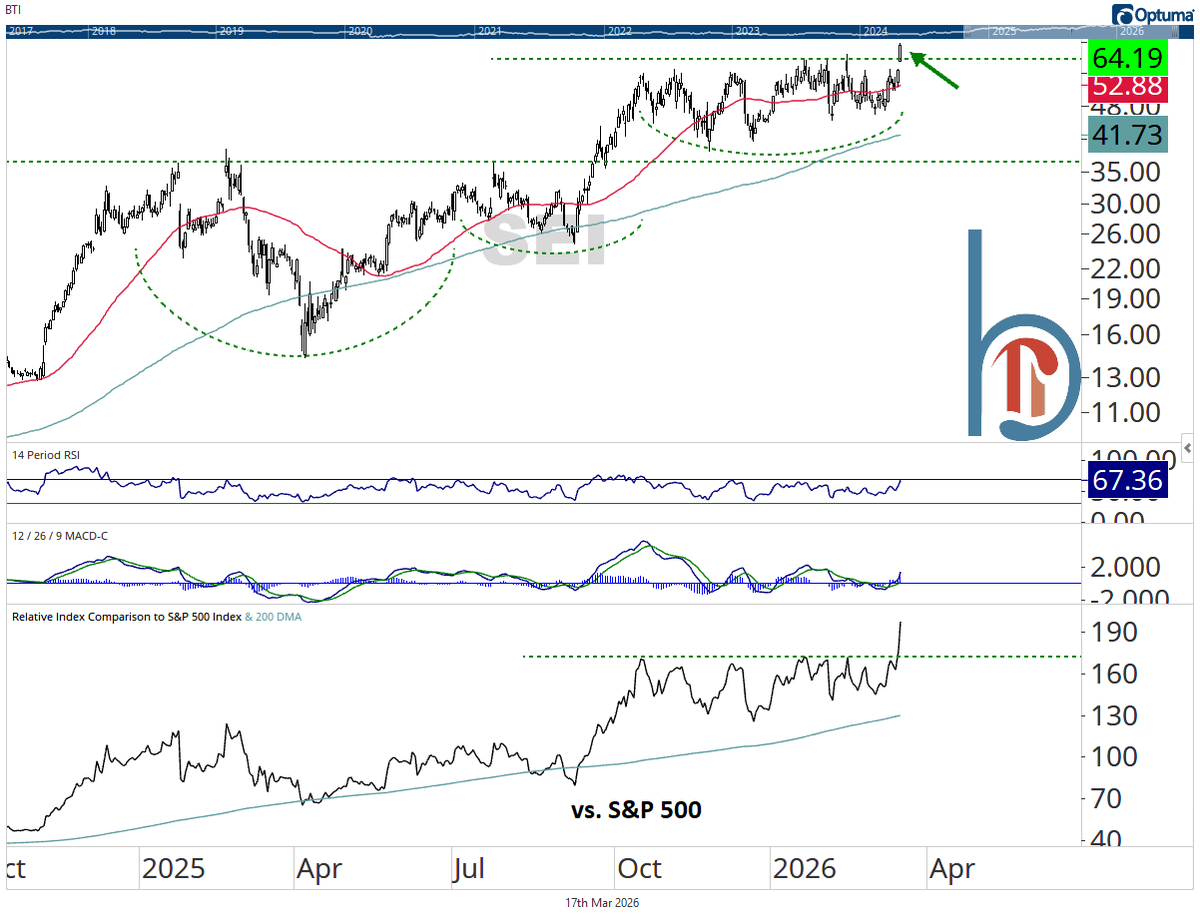The width and height of the screenshot is (1200, 922).
Task: Jump to 2018 in the timeline navigator
Action: [102, 31]
